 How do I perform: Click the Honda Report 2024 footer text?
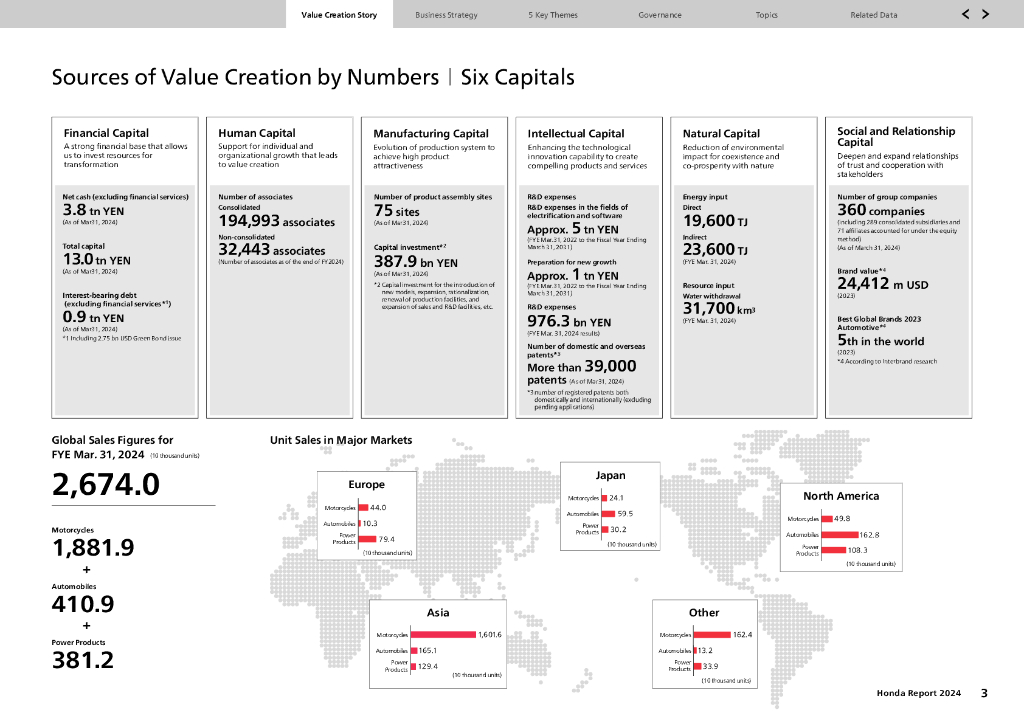pyautogui.click(x=918, y=693)
